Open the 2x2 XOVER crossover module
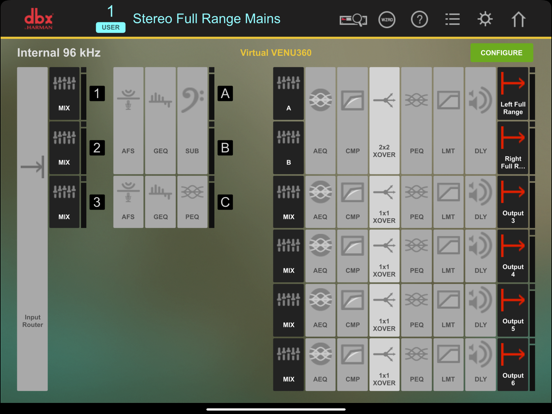The width and height of the screenshot is (552, 414). point(384,120)
